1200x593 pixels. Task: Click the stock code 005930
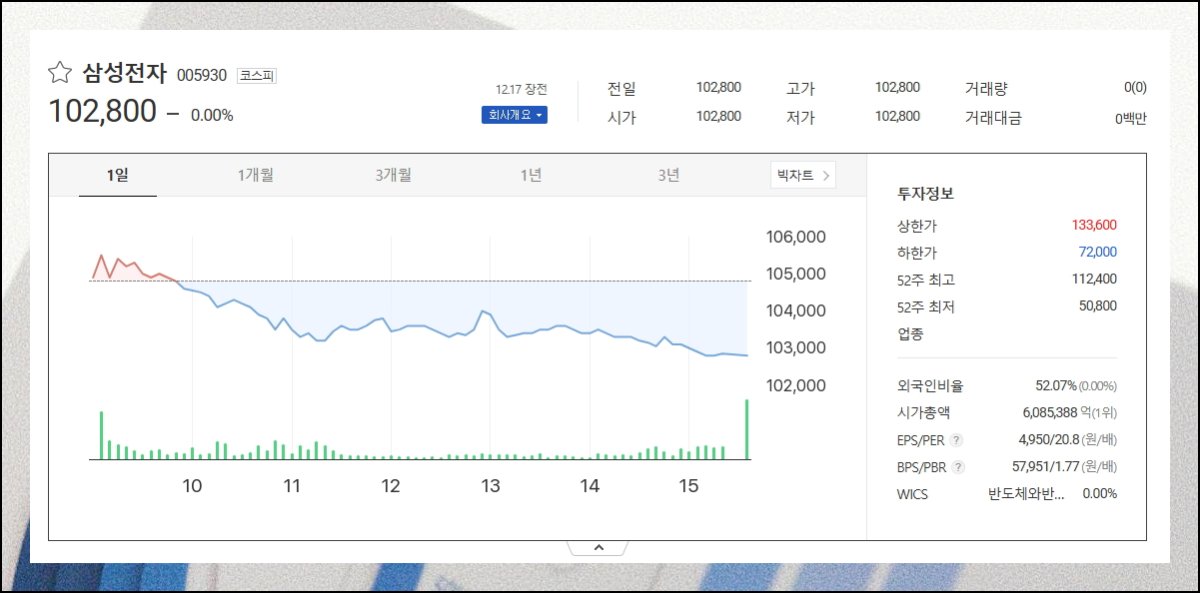pos(202,75)
